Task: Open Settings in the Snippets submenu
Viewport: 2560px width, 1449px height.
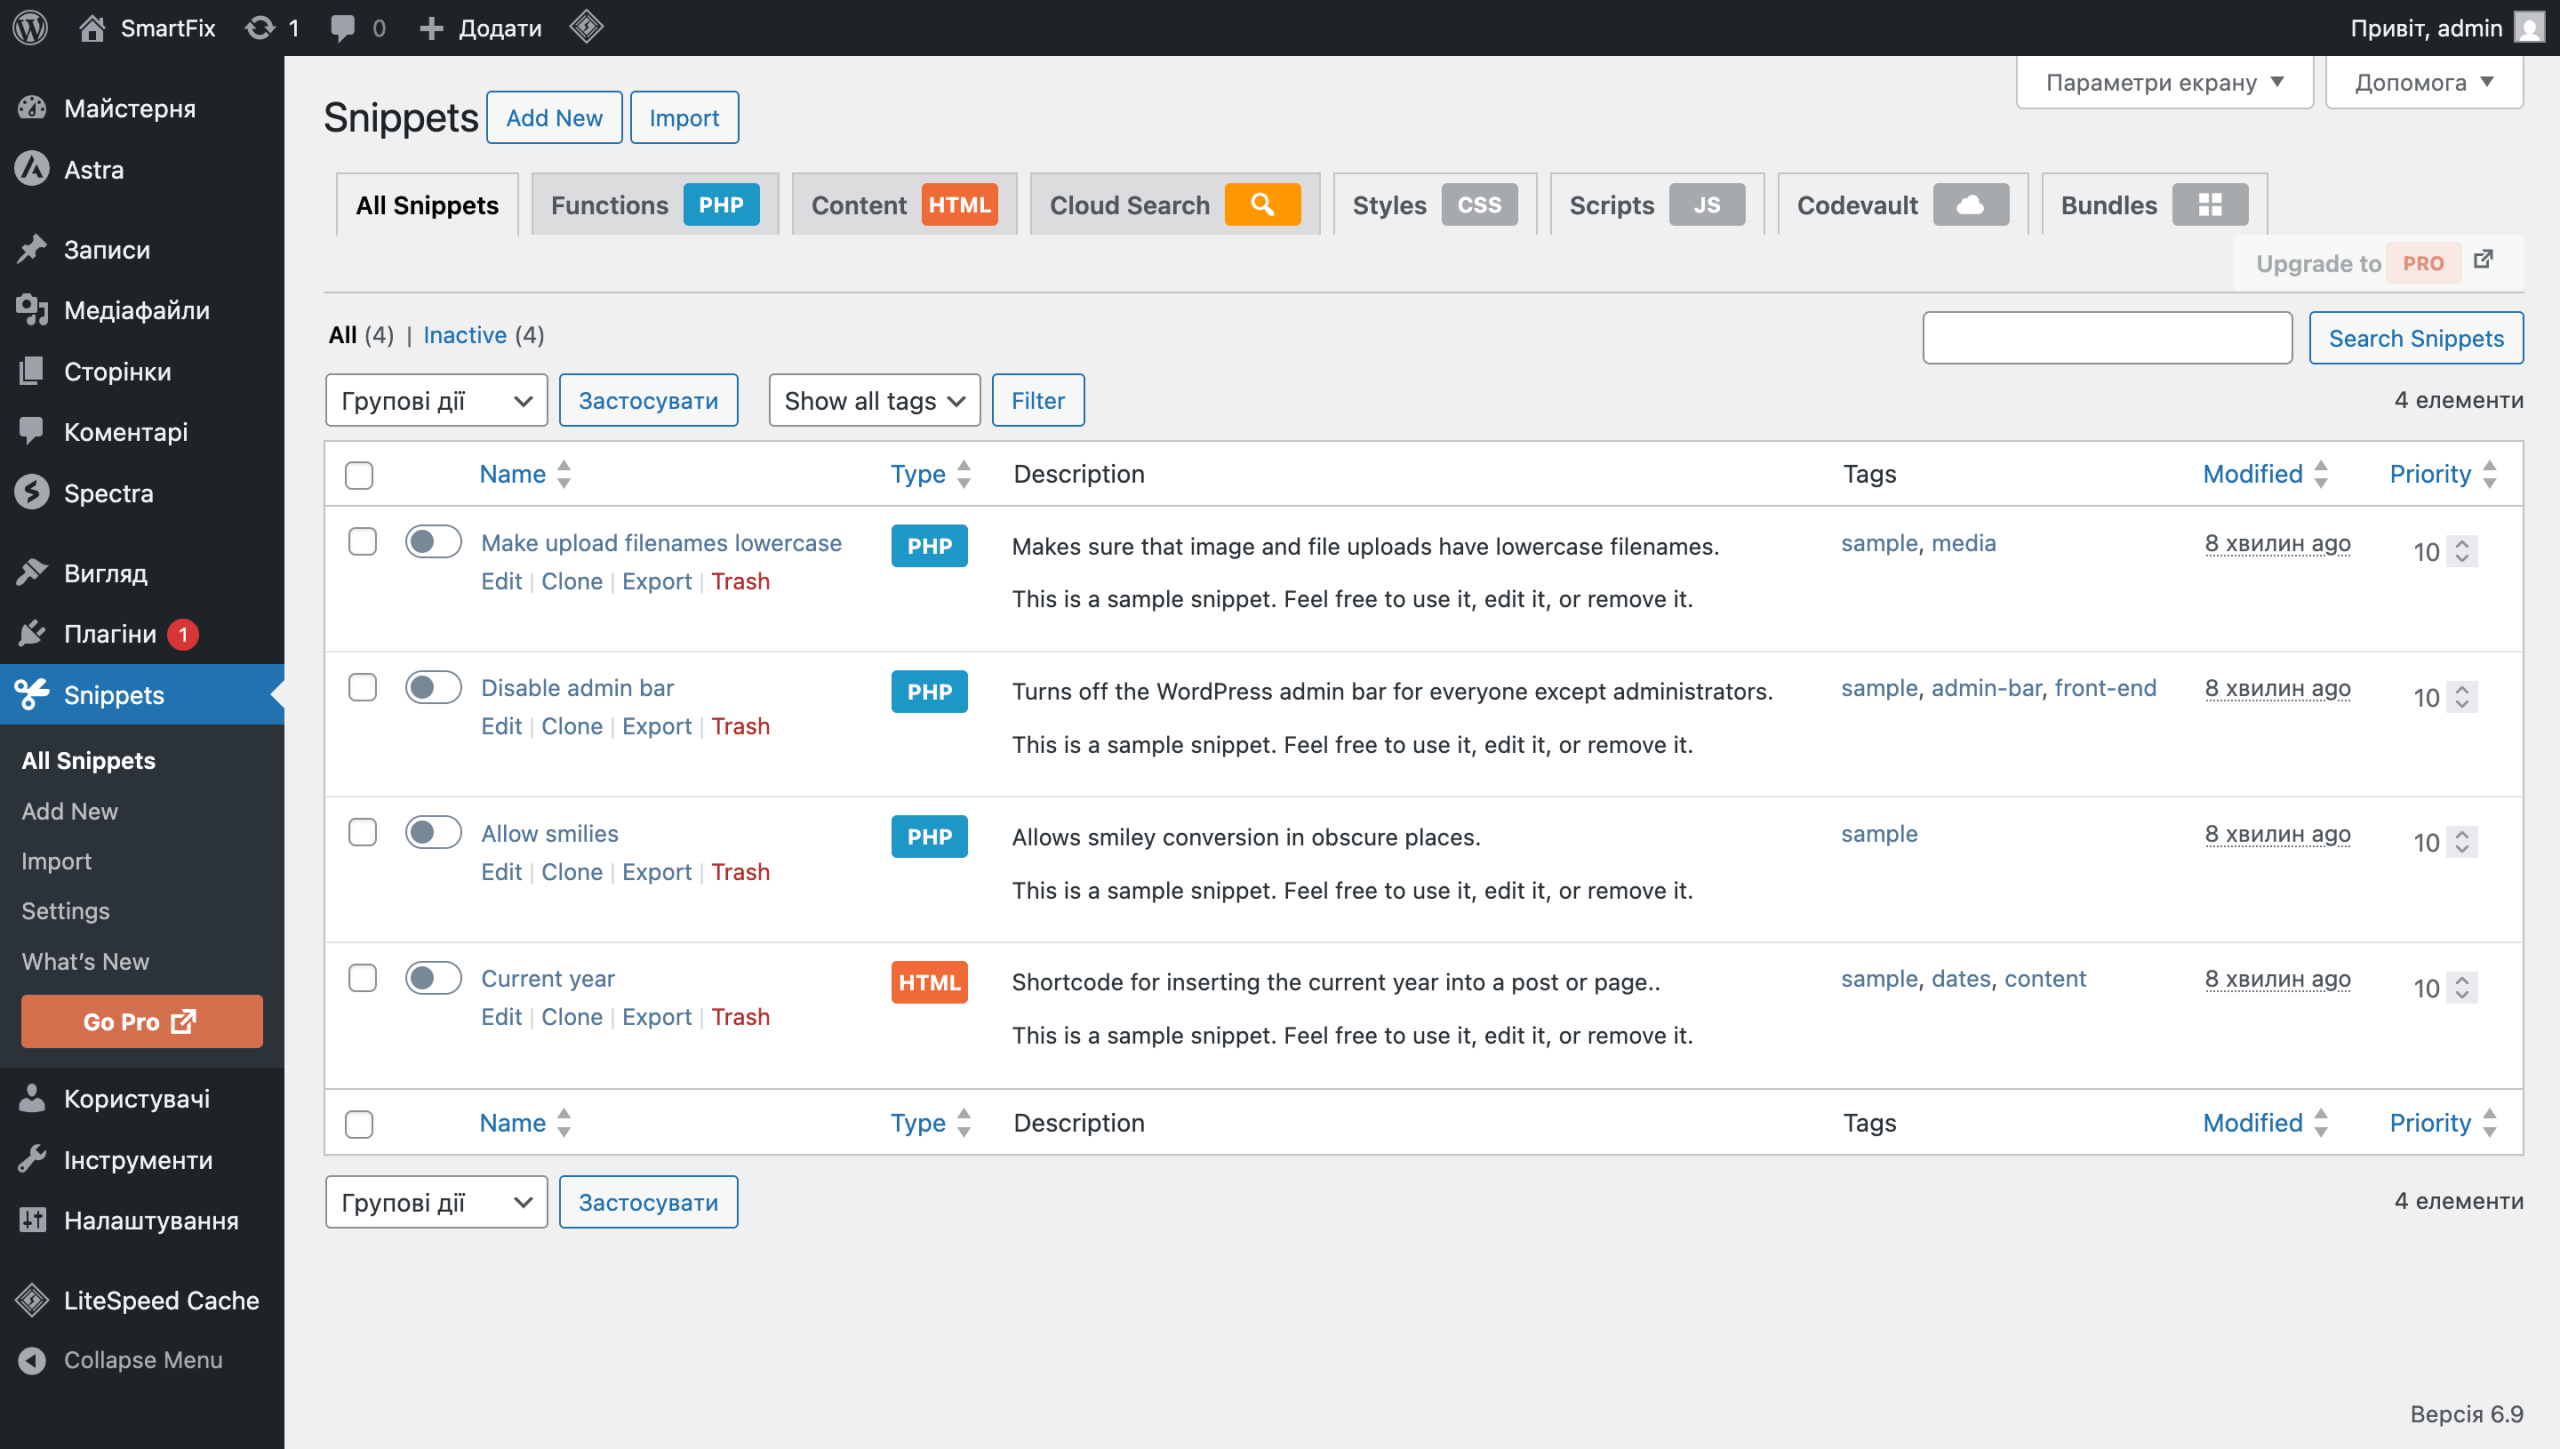Action: click(x=66, y=911)
